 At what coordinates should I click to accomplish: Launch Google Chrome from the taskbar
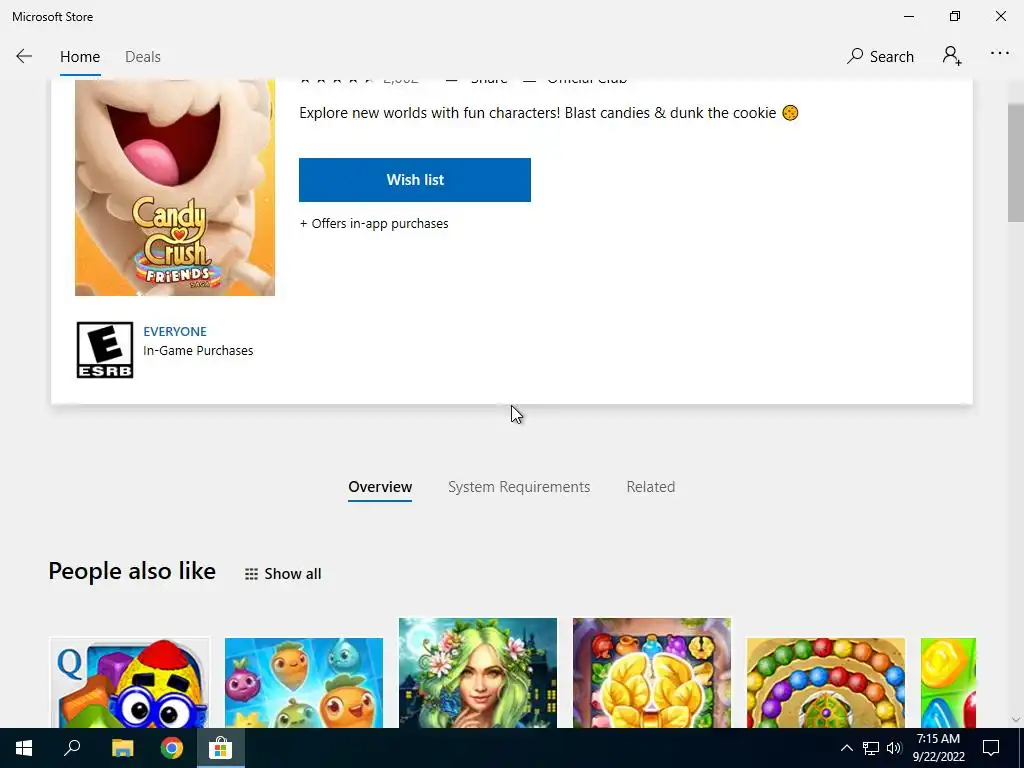pyautogui.click(x=172, y=748)
